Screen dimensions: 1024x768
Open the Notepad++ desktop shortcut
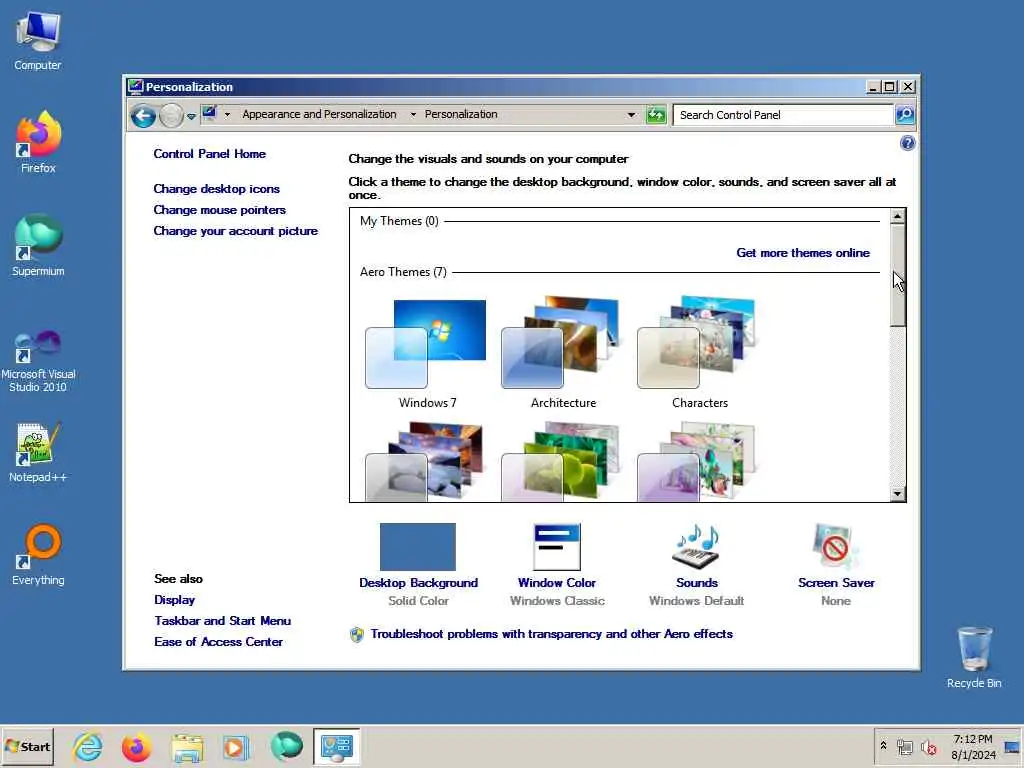[x=38, y=452]
